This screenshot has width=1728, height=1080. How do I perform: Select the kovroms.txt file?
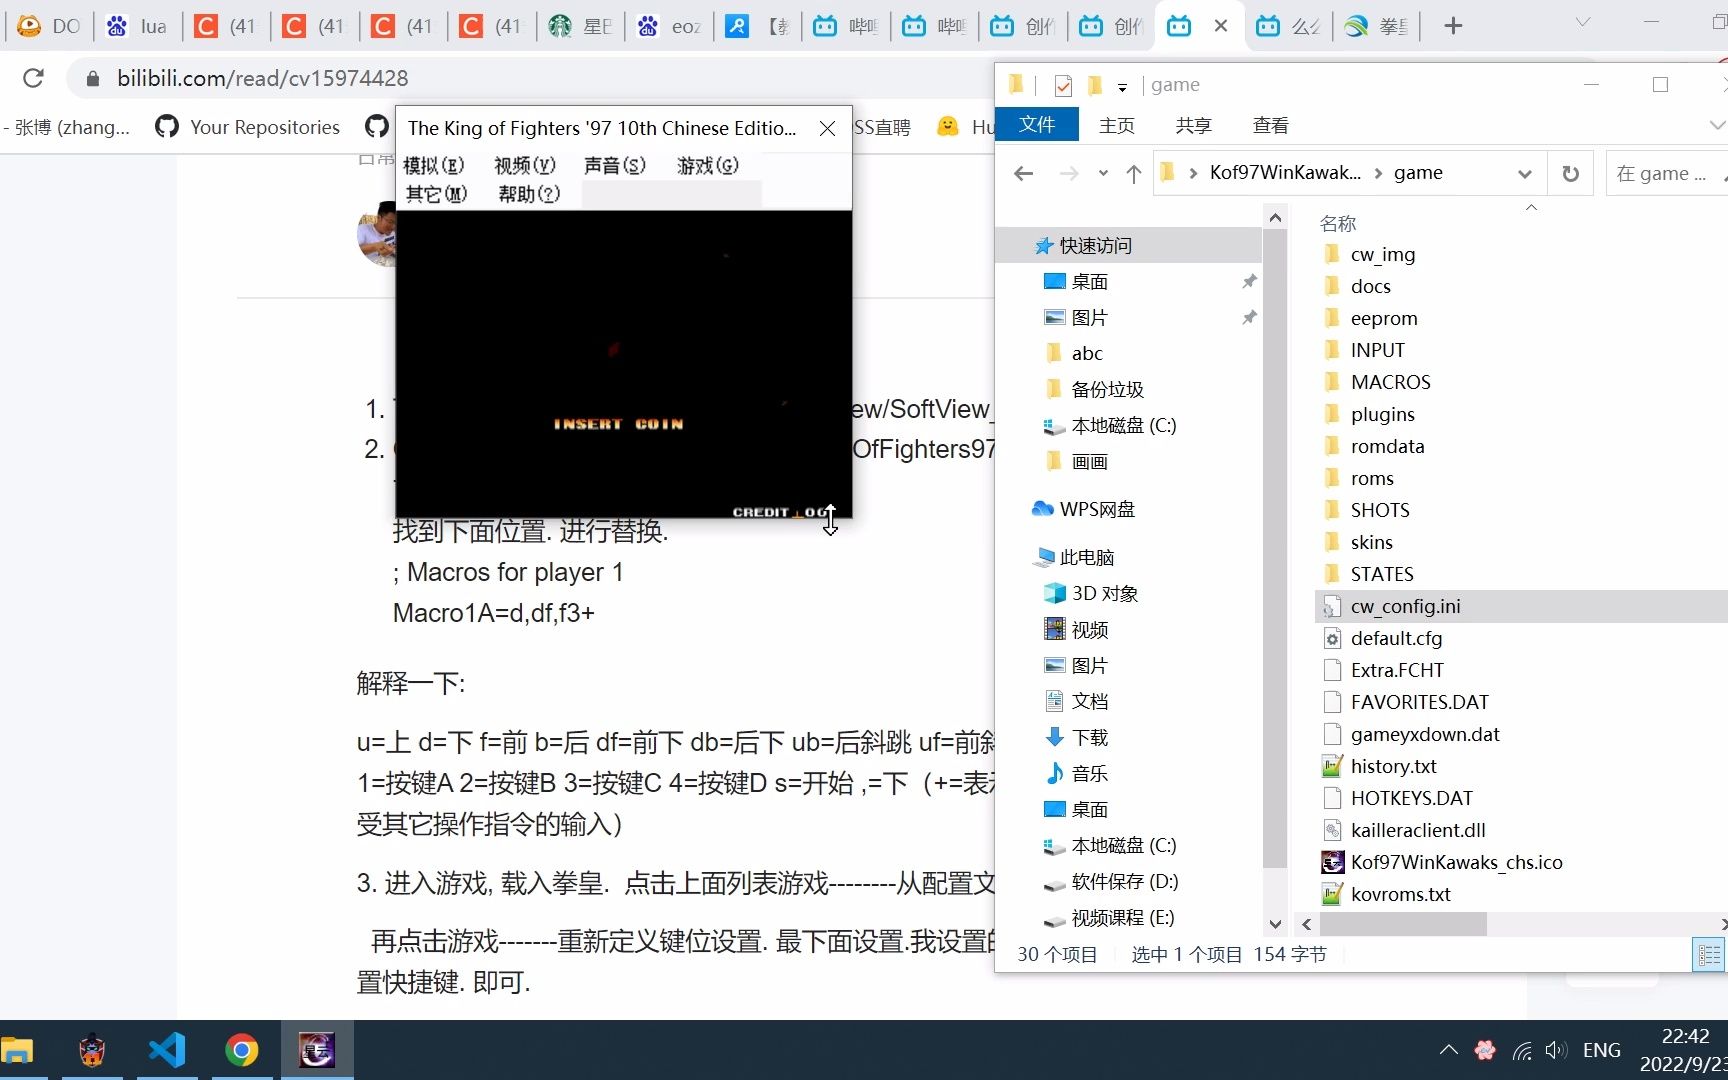click(x=1400, y=894)
